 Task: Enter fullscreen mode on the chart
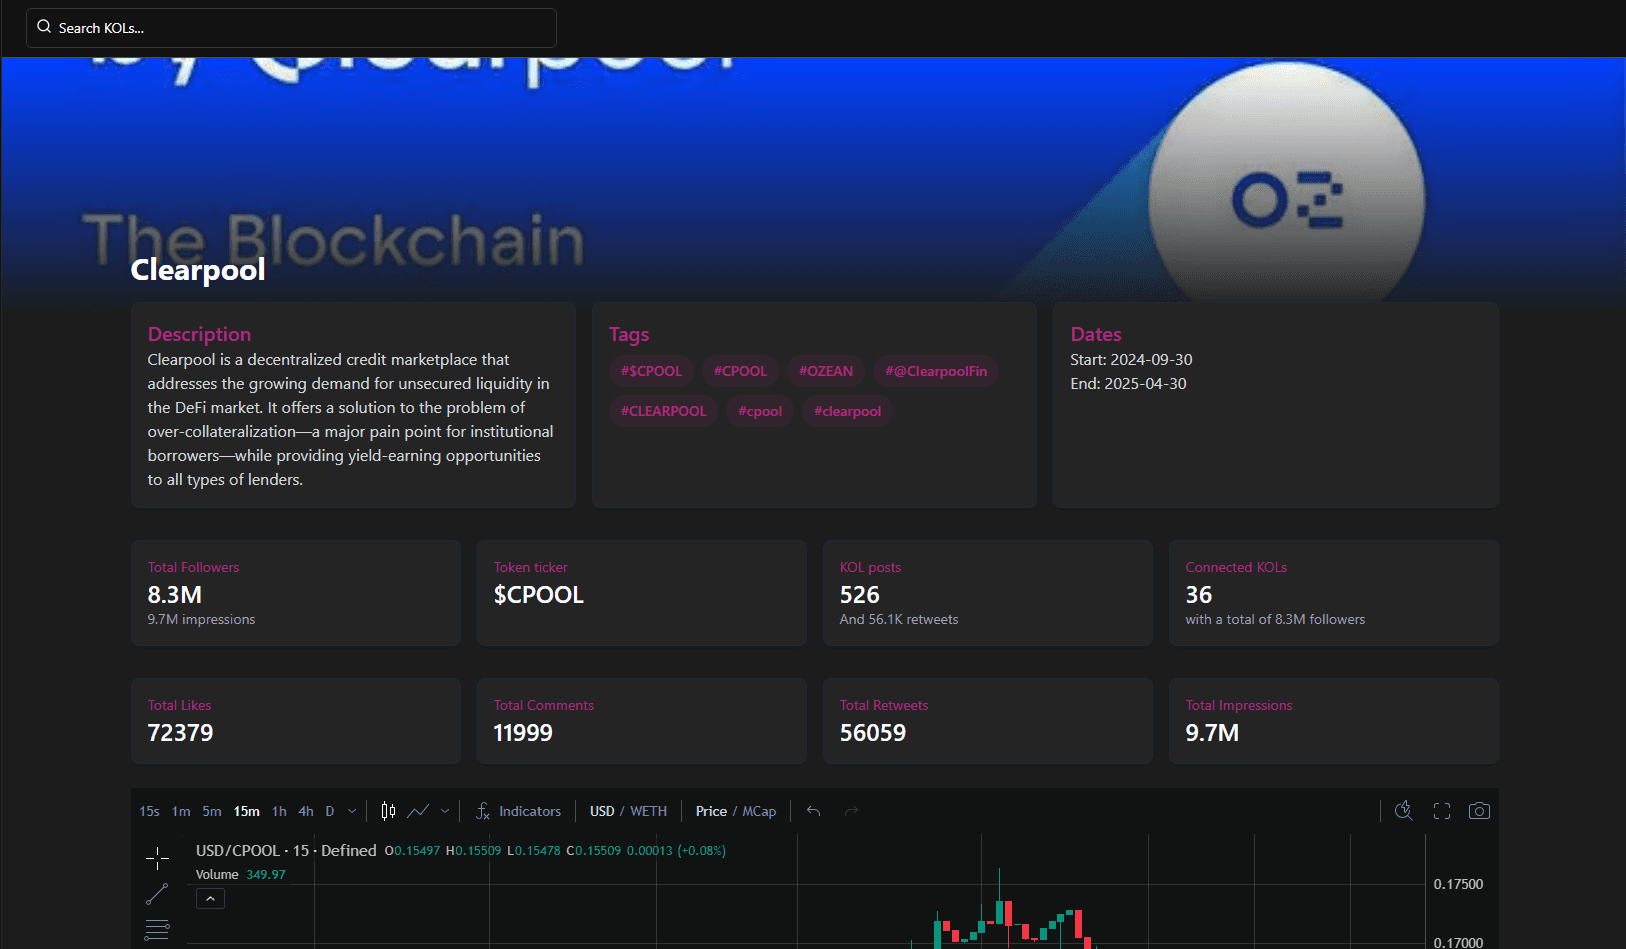(1441, 811)
